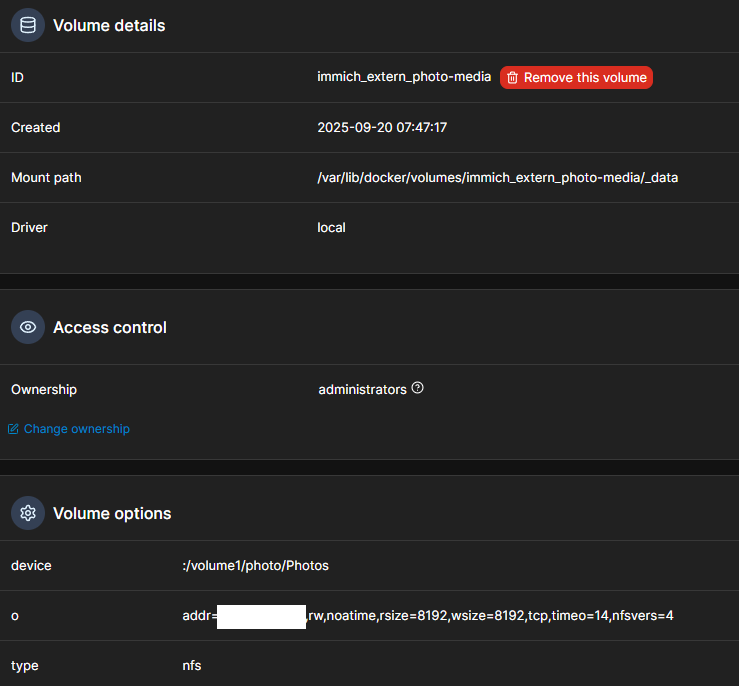The width and height of the screenshot is (739, 686).
Task: Click the database icon beside Volume details
Action: click(28, 26)
